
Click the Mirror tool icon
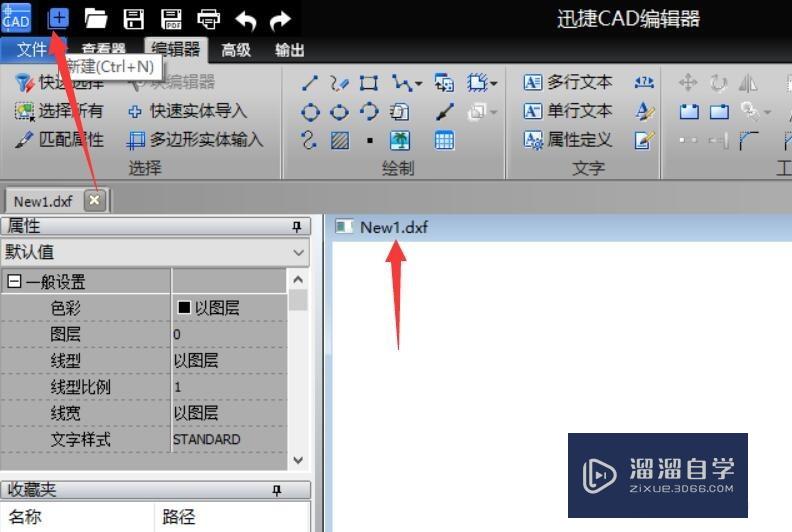(x=748, y=83)
